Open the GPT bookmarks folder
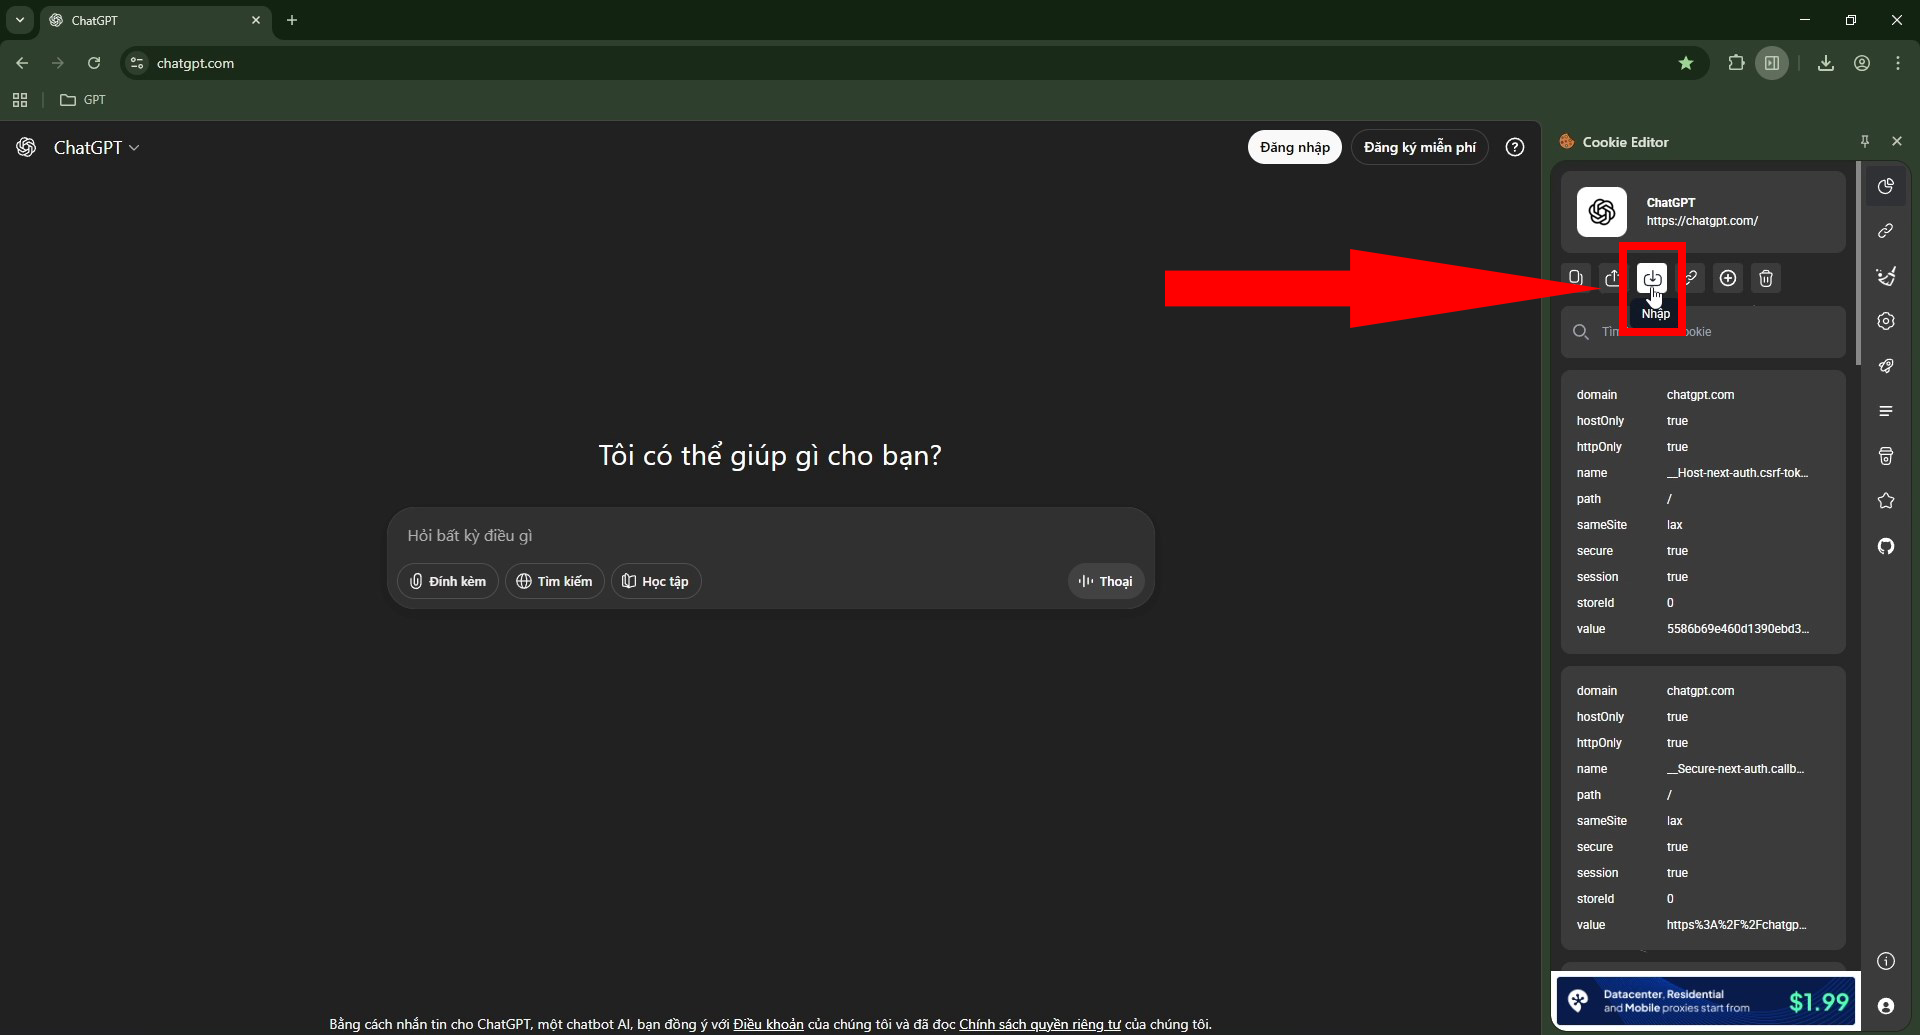The height and width of the screenshot is (1035, 1920). pyautogui.click(x=83, y=100)
